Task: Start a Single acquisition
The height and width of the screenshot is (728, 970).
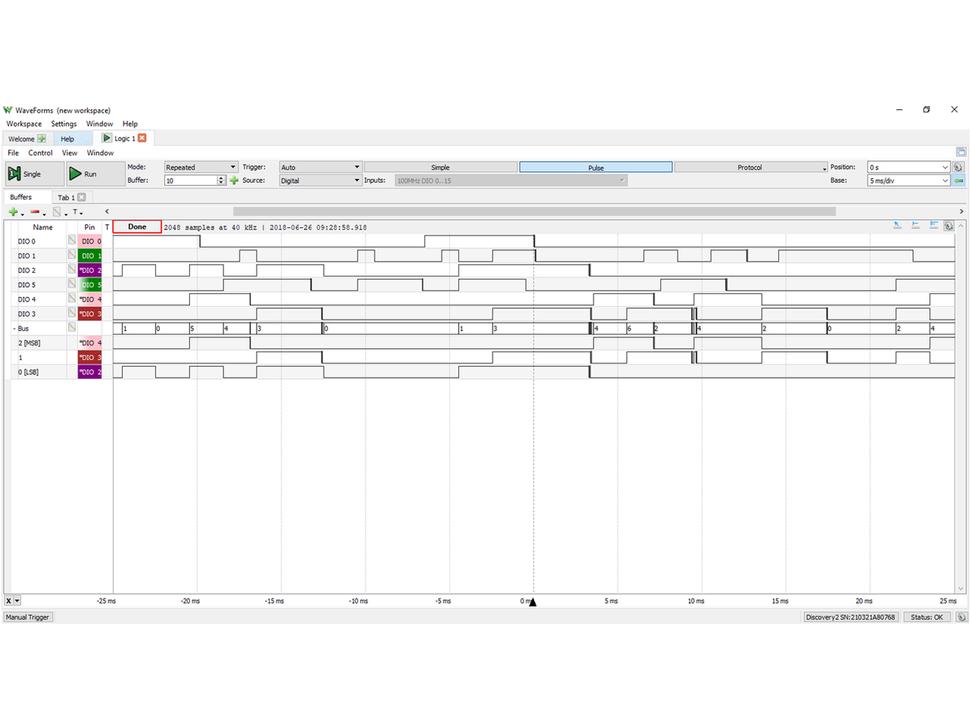Action: tap(26, 174)
